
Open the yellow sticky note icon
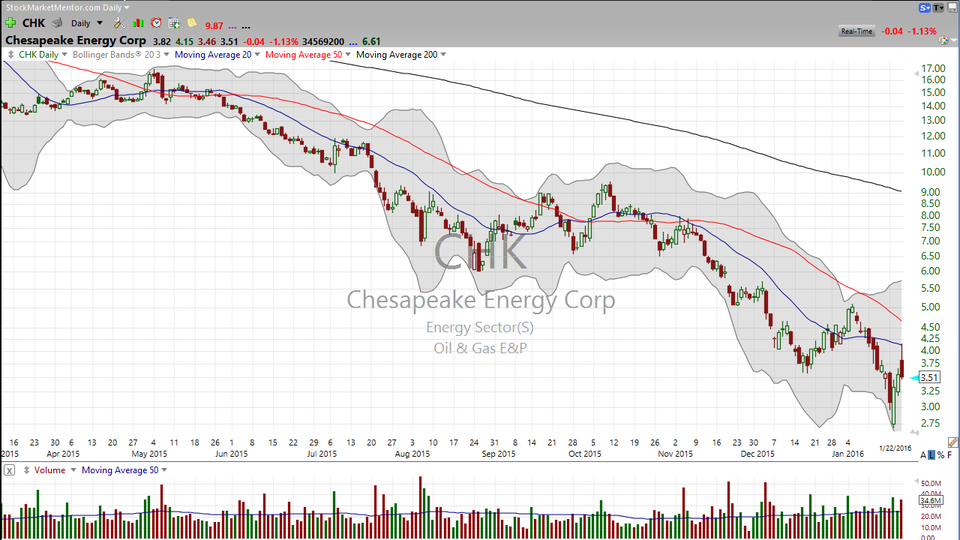192,23
